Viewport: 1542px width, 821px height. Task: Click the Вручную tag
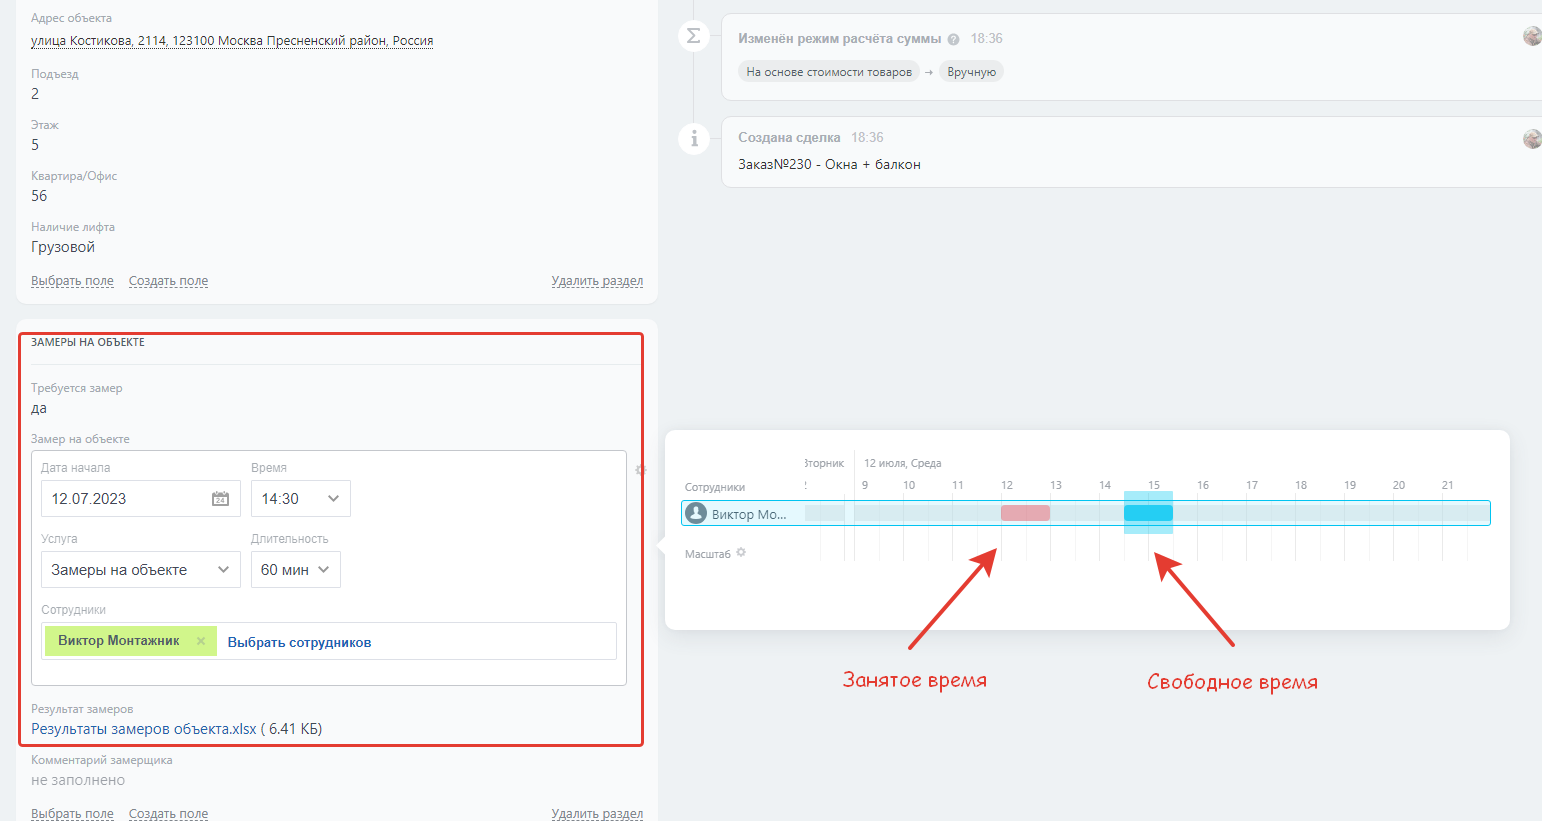(972, 72)
